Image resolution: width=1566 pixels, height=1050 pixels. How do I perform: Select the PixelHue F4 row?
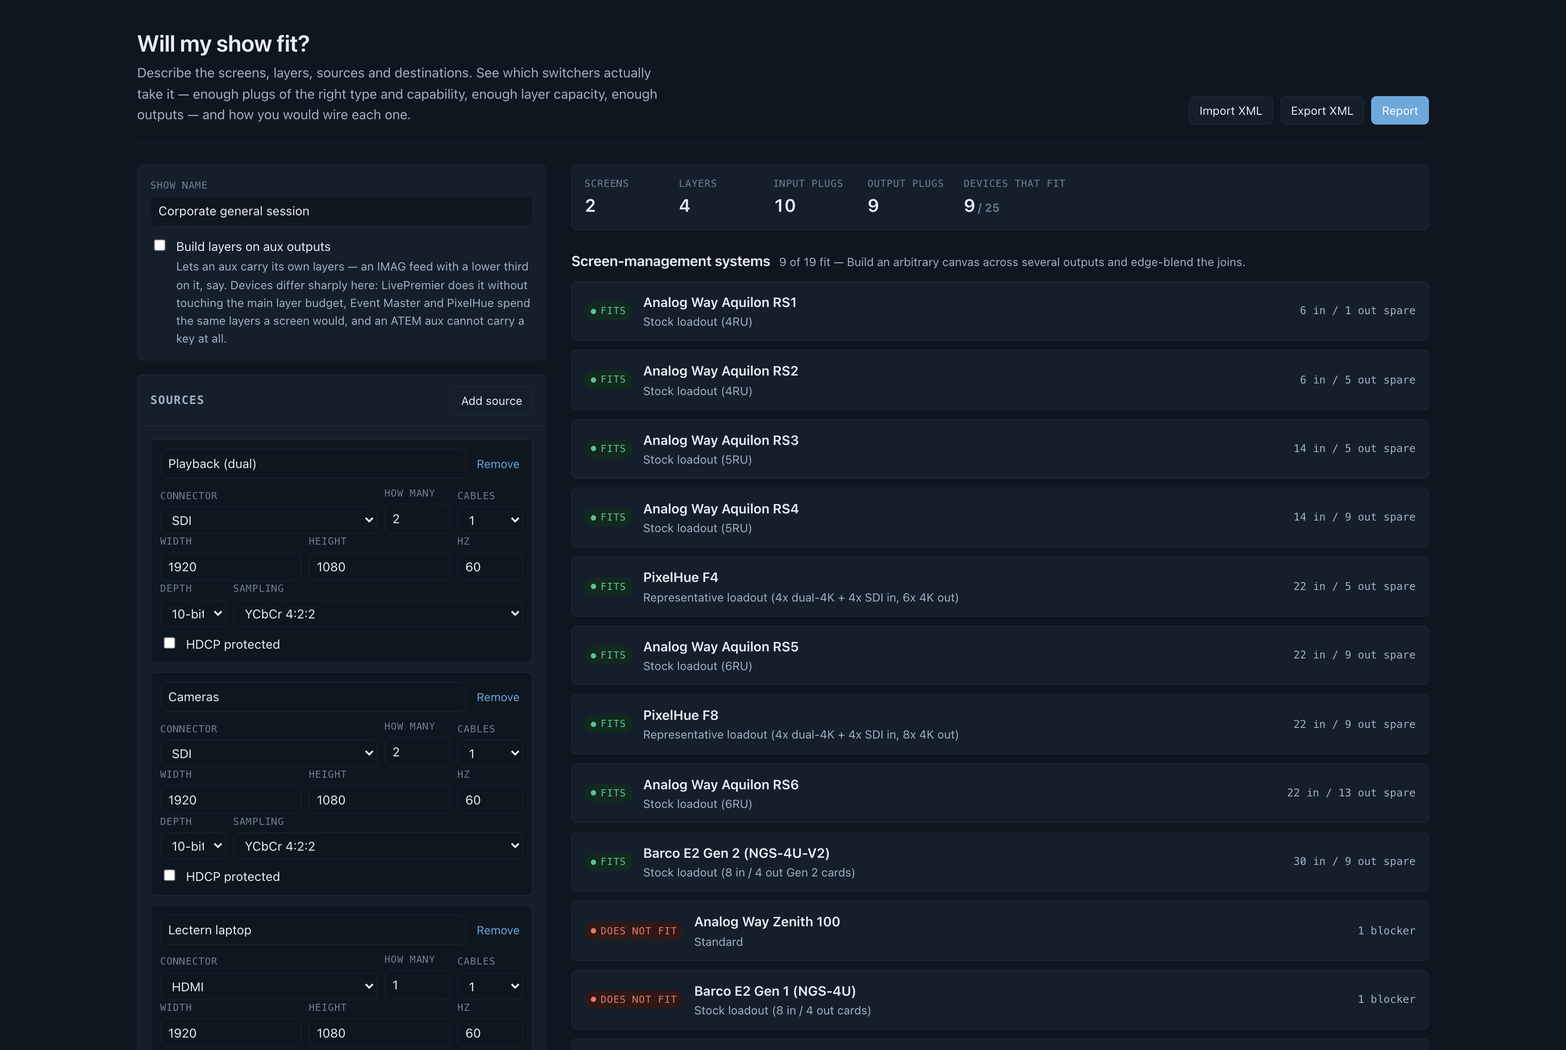click(x=1000, y=586)
